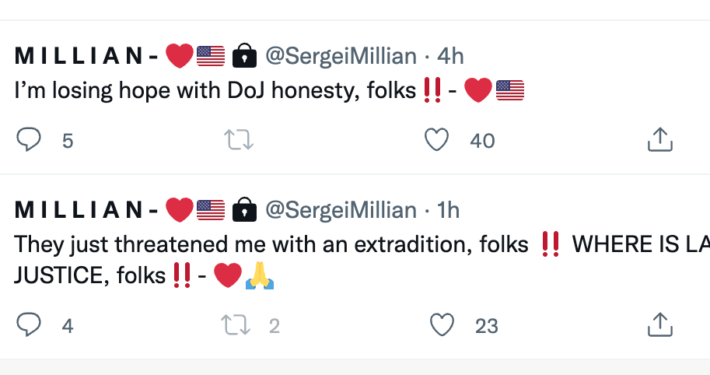
Task: Open @SergeiMillian handle on second tweet
Action: (341, 211)
